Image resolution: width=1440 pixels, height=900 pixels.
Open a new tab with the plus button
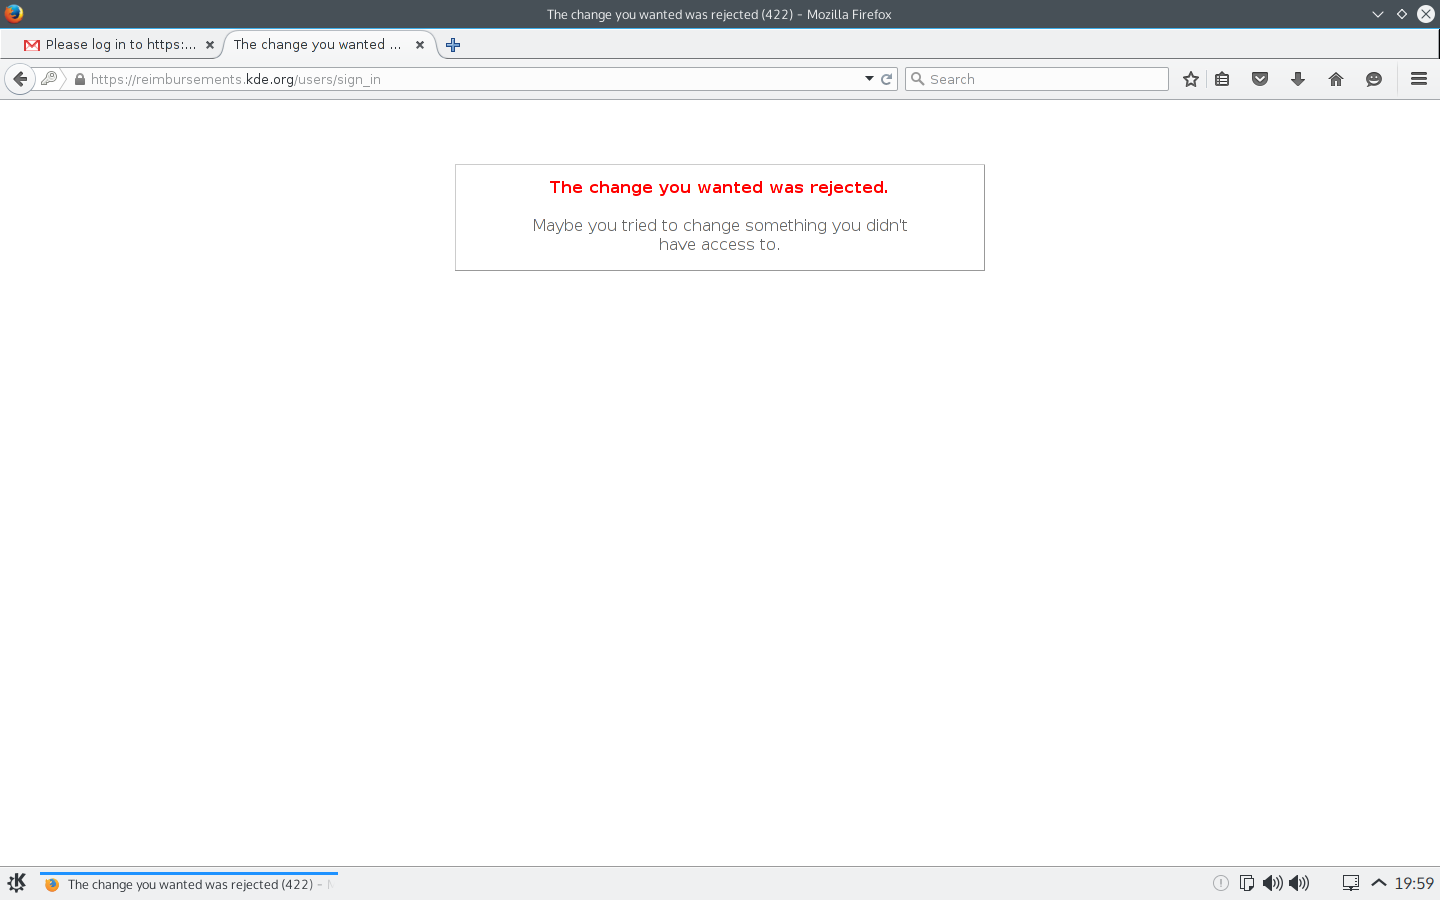coord(453,45)
